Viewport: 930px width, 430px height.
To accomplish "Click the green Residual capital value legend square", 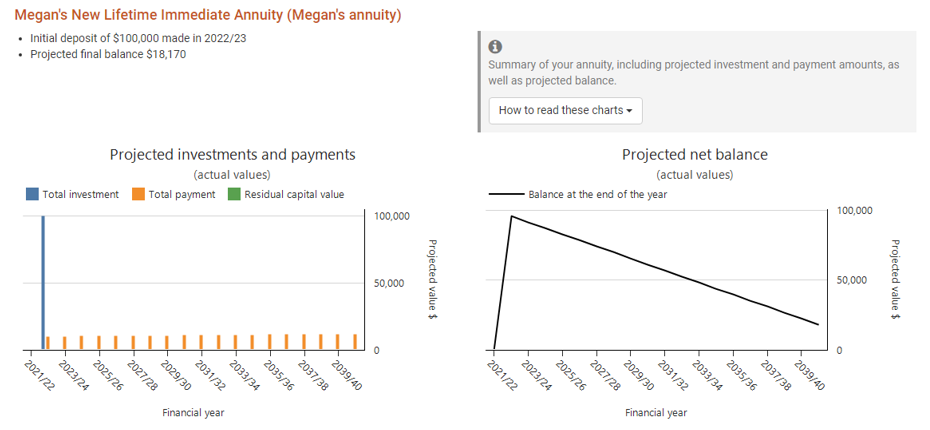I will [234, 194].
